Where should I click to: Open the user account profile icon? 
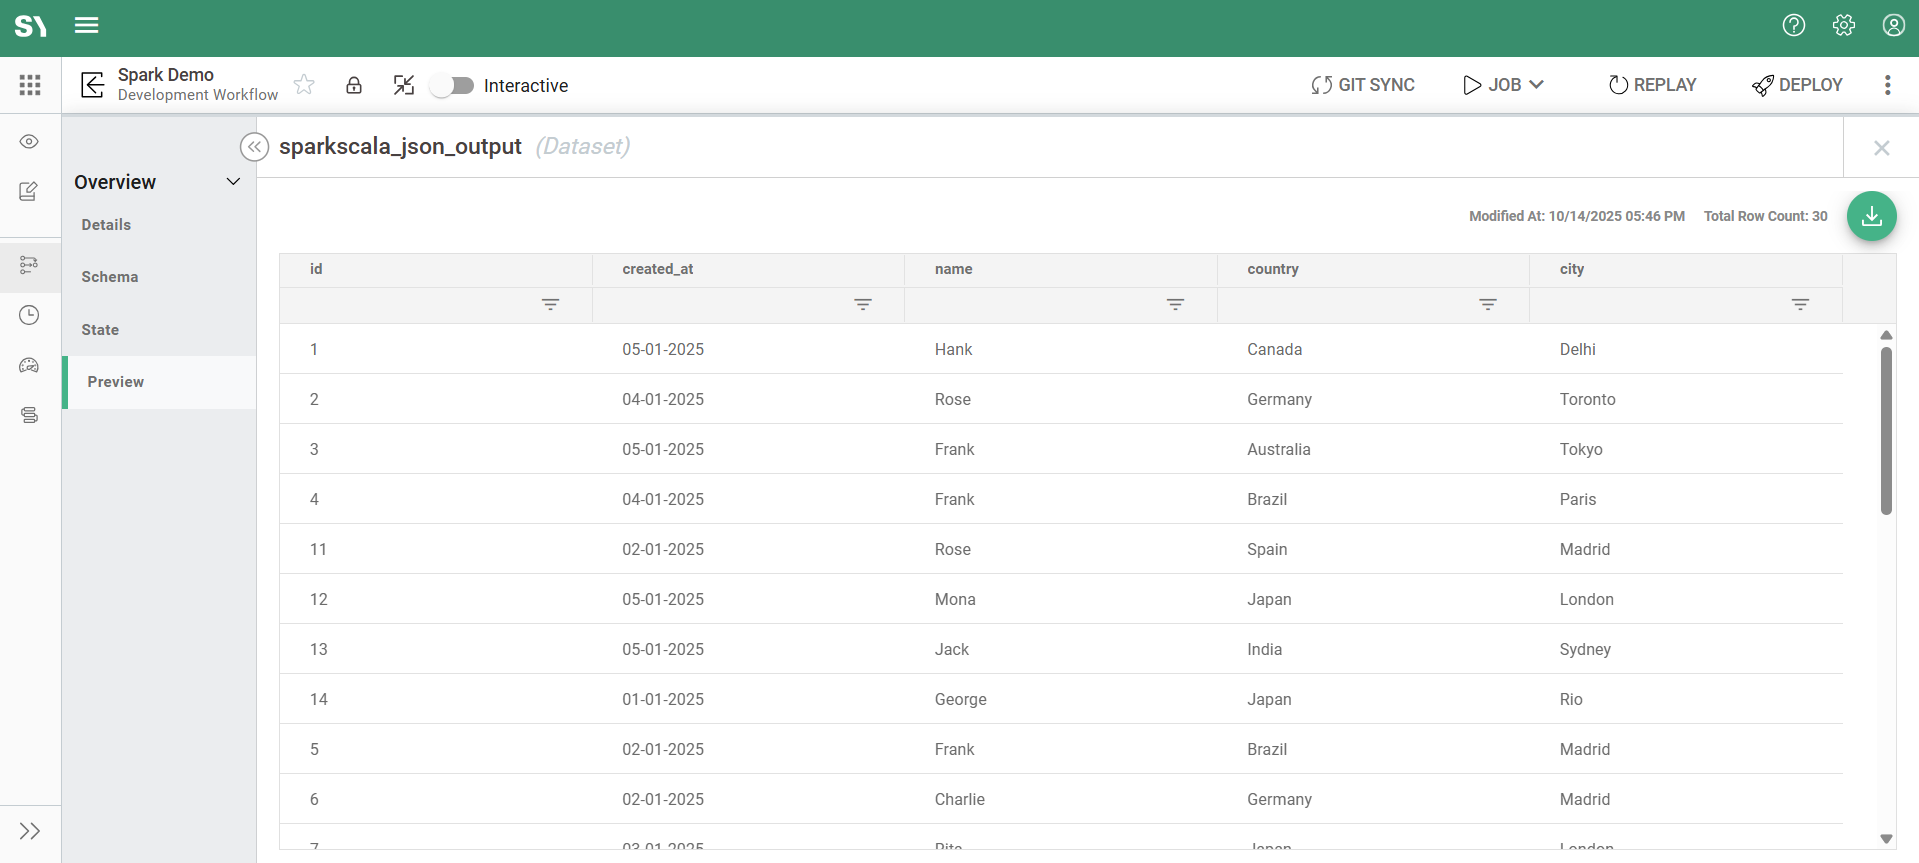(x=1893, y=25)
